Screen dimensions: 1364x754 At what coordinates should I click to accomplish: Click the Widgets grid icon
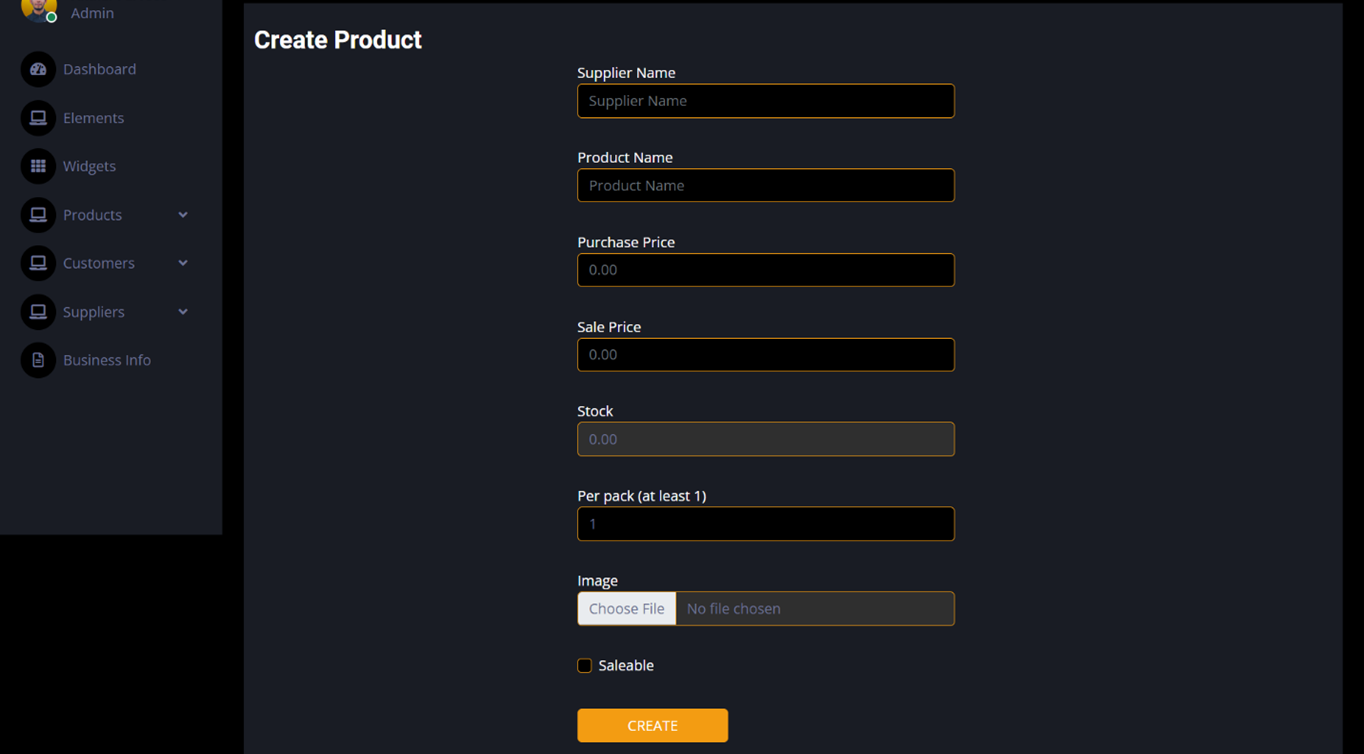click(38, 166)
